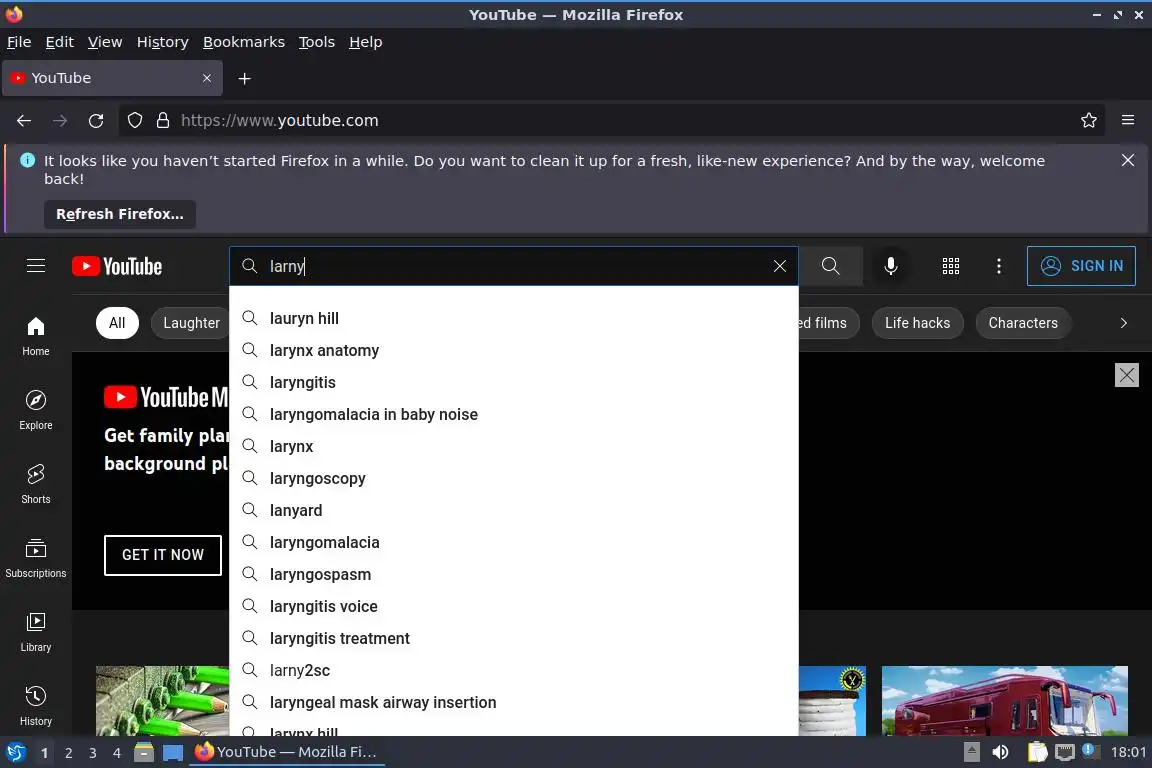Open the YouTube apps grid
1152x768 pixels.
click(x=951, y=266)
